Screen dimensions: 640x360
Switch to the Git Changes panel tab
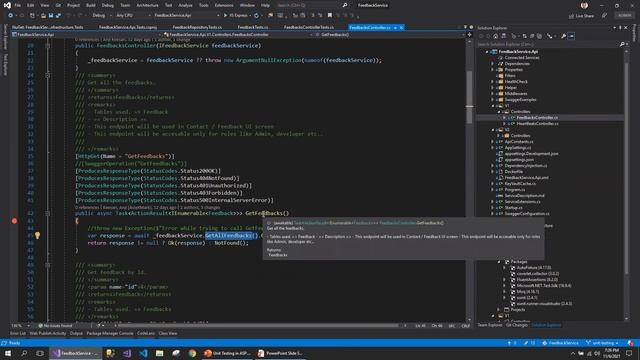[x=517, y=325]
